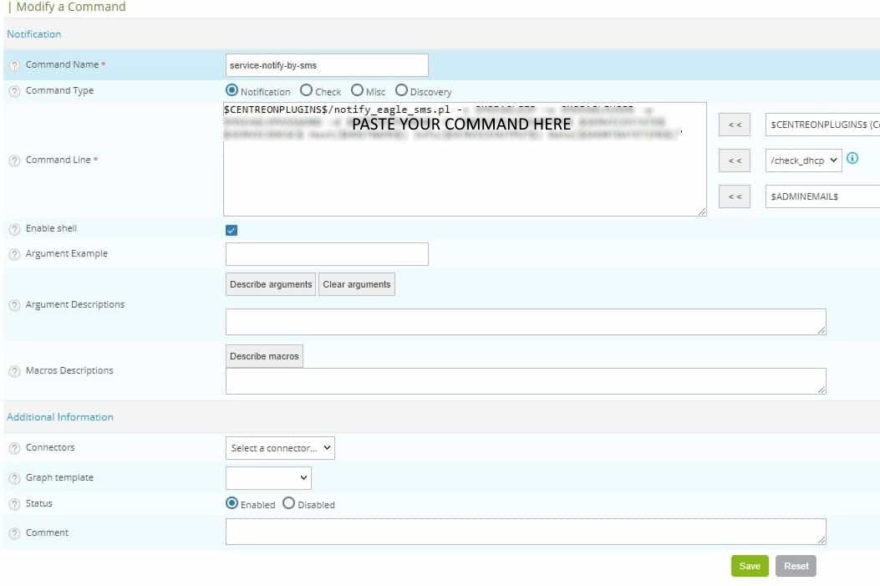This screenshot has width=880, height=586.
Task: Click the info icon next to check_dhcp
Action: 852,158
